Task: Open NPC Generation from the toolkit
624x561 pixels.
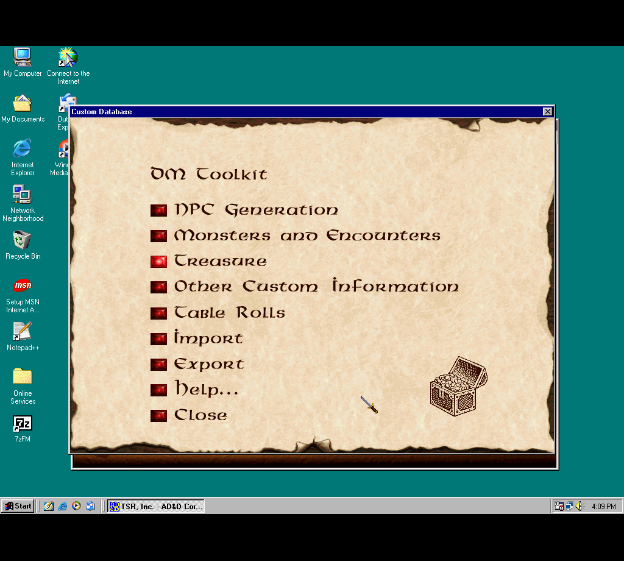Action: tap(255, 210)
